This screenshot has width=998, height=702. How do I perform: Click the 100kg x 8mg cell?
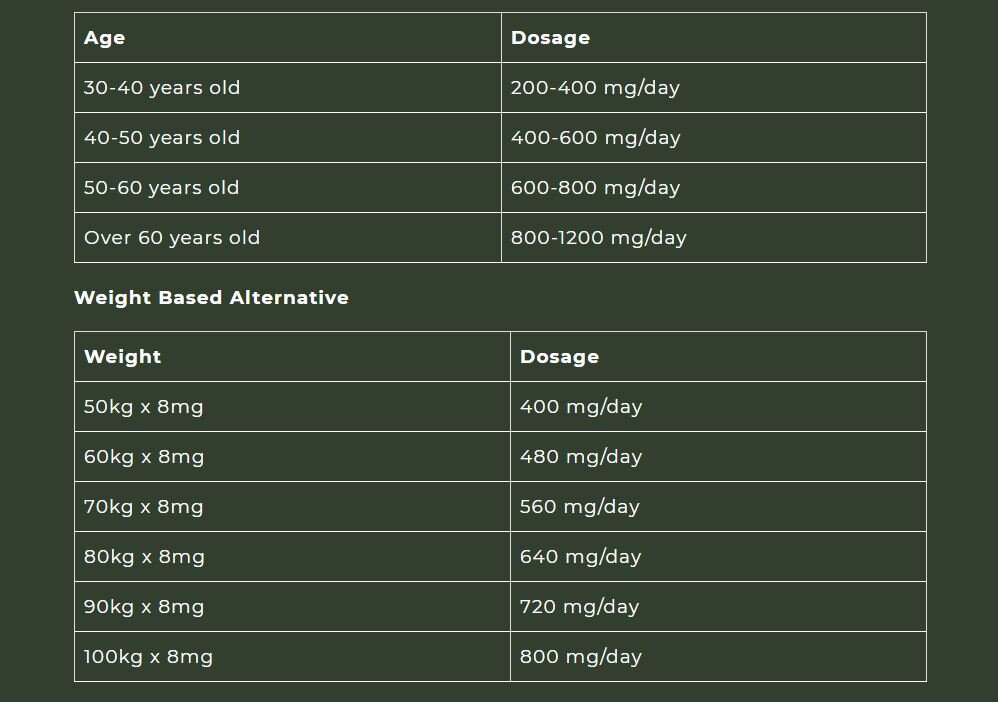[292, 656]
